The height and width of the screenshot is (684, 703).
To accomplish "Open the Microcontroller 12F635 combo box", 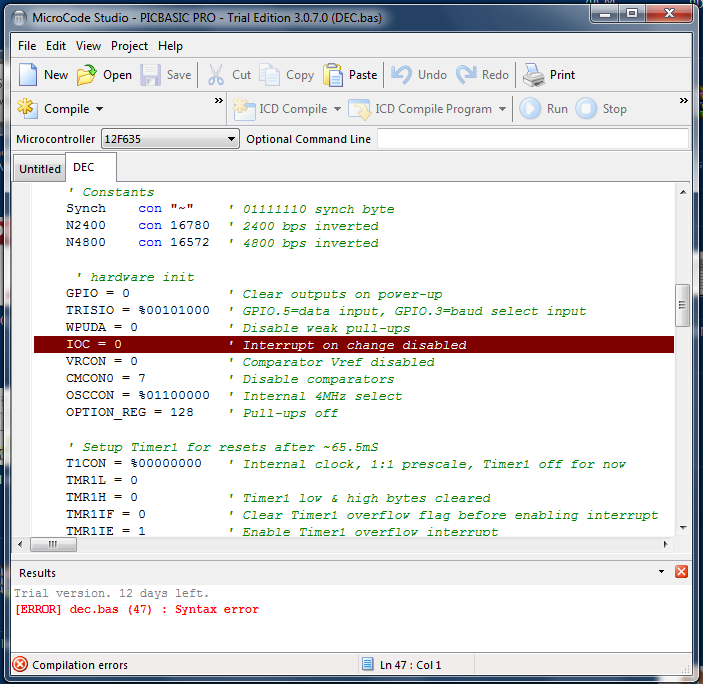I will [x=169, y=139].
